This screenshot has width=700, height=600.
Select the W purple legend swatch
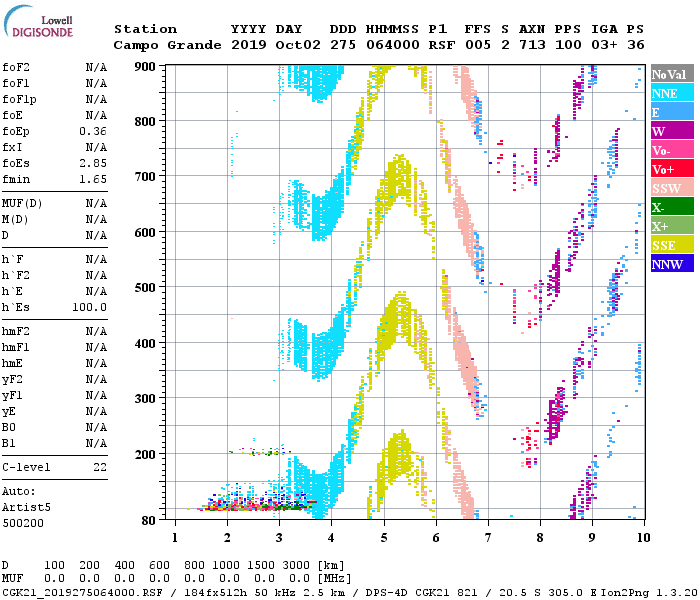672,131
